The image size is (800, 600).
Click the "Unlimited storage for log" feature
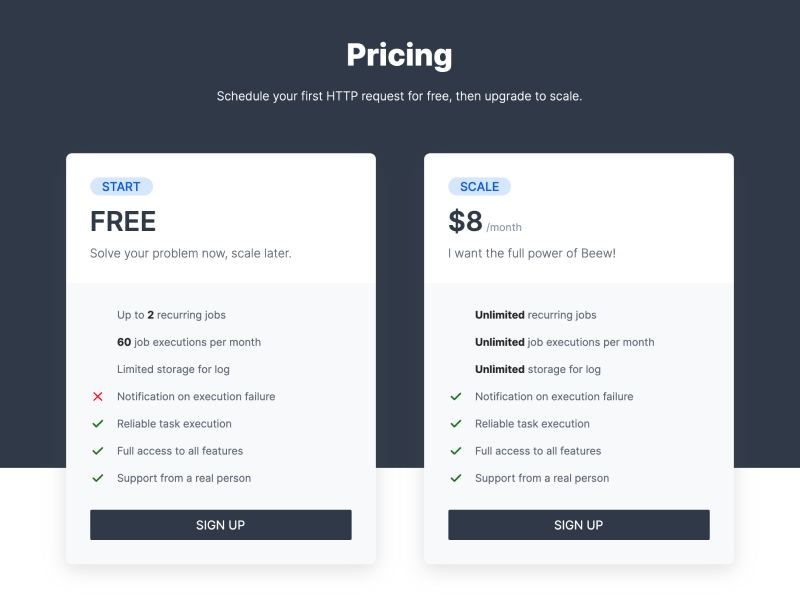click(x=537, y=369)
